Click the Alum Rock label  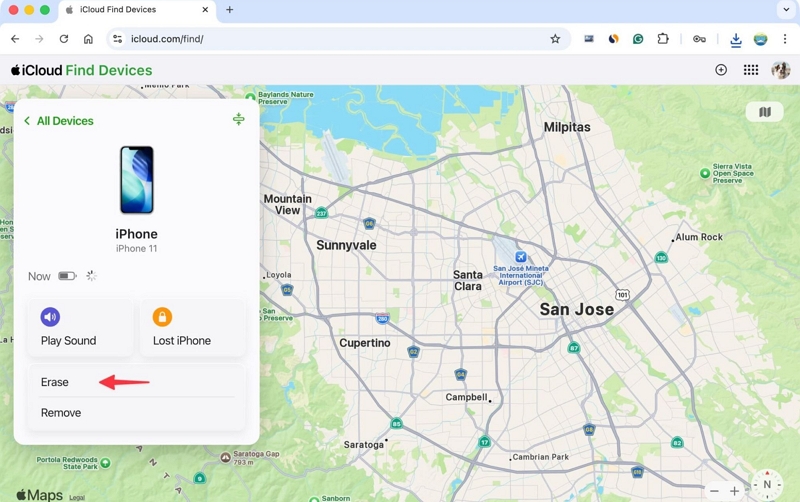[699, 237]
